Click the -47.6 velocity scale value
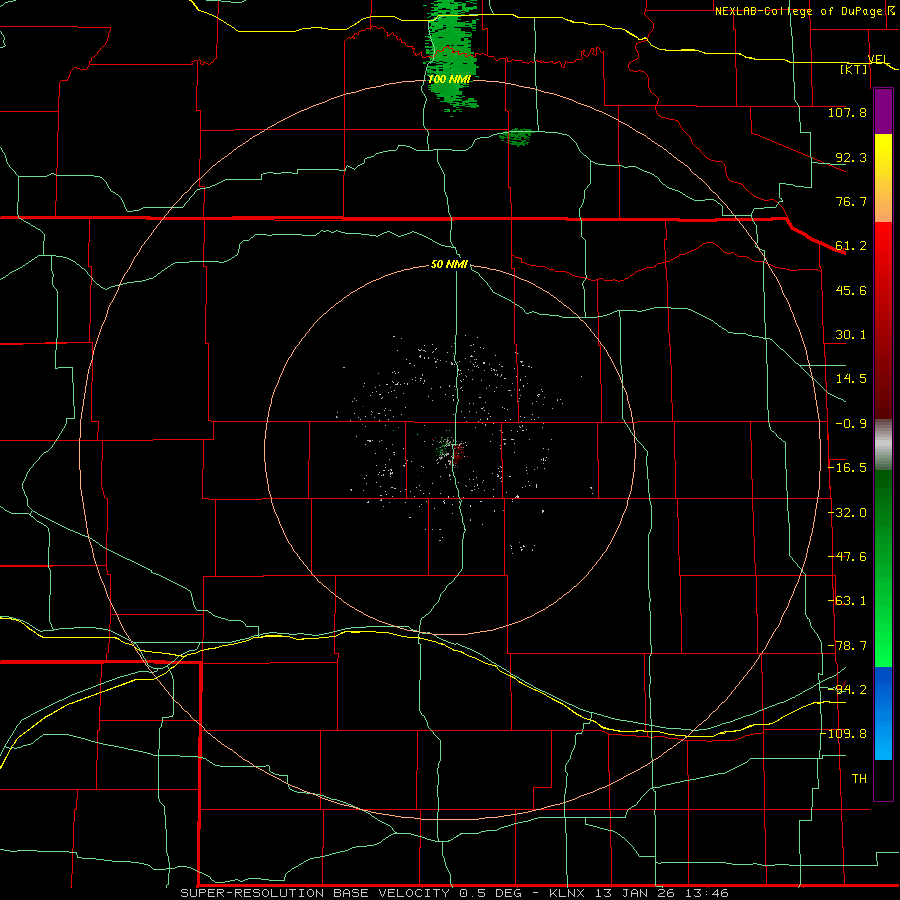This screenshot has height=900, width=900. tap(847, 557)
